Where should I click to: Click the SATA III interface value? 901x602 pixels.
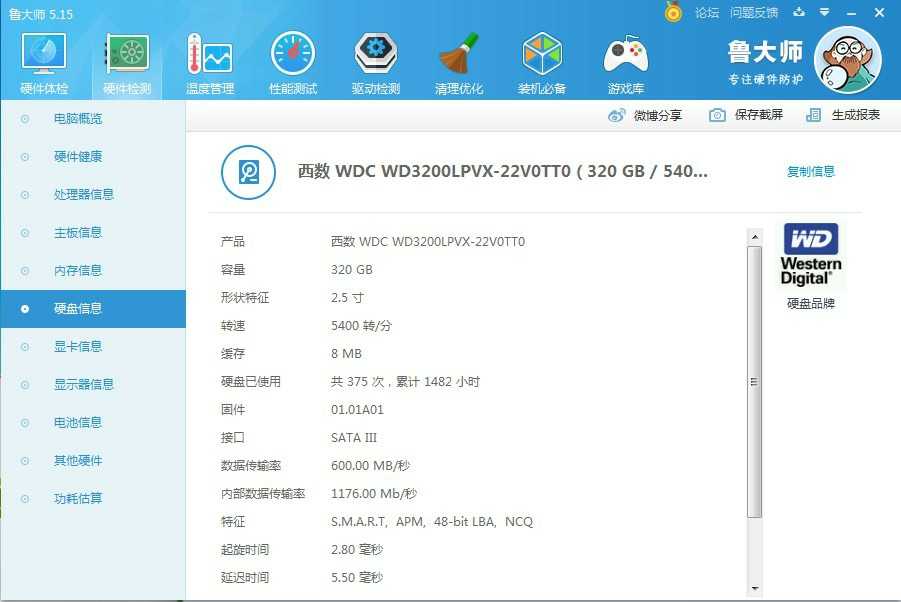coord(354,438)
